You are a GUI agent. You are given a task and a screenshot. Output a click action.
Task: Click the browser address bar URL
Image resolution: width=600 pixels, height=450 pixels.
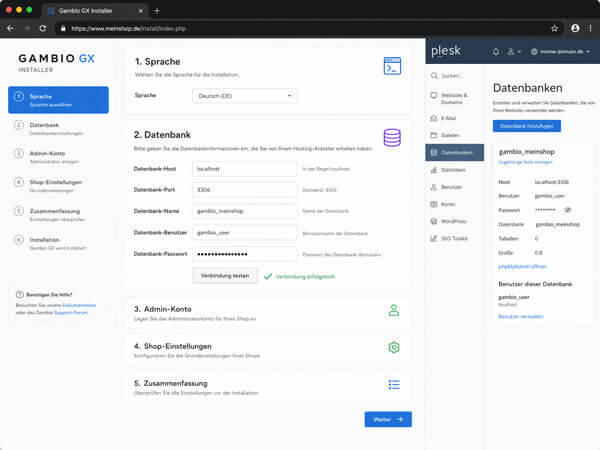[129, 28]
